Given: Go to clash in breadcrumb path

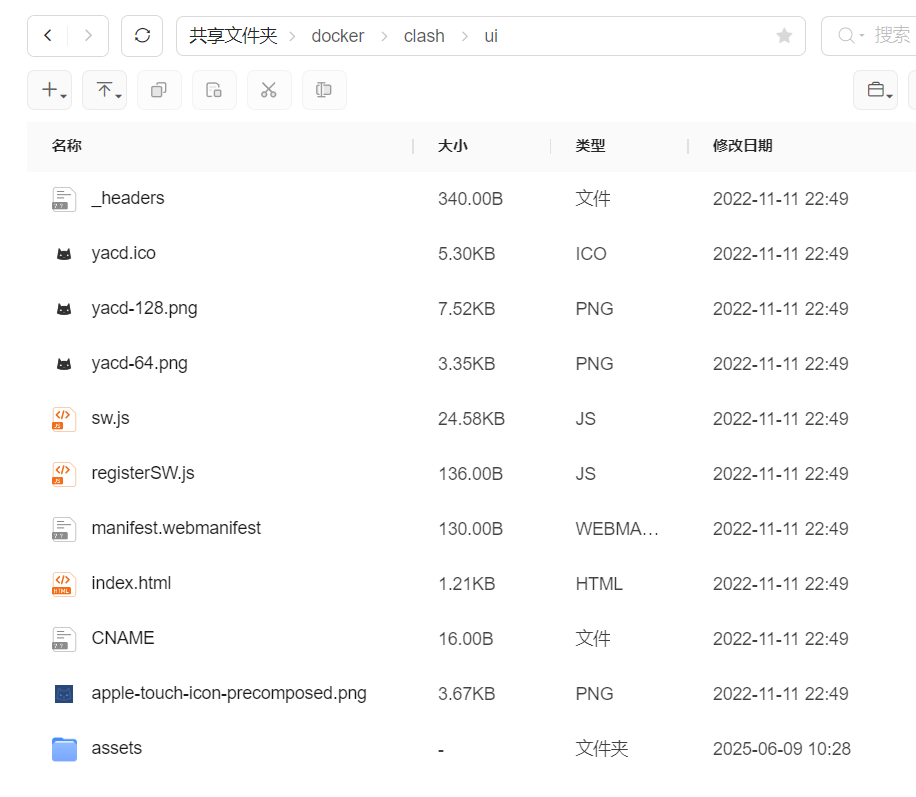Looking at the screenshot, I should (x=424, y=36).
